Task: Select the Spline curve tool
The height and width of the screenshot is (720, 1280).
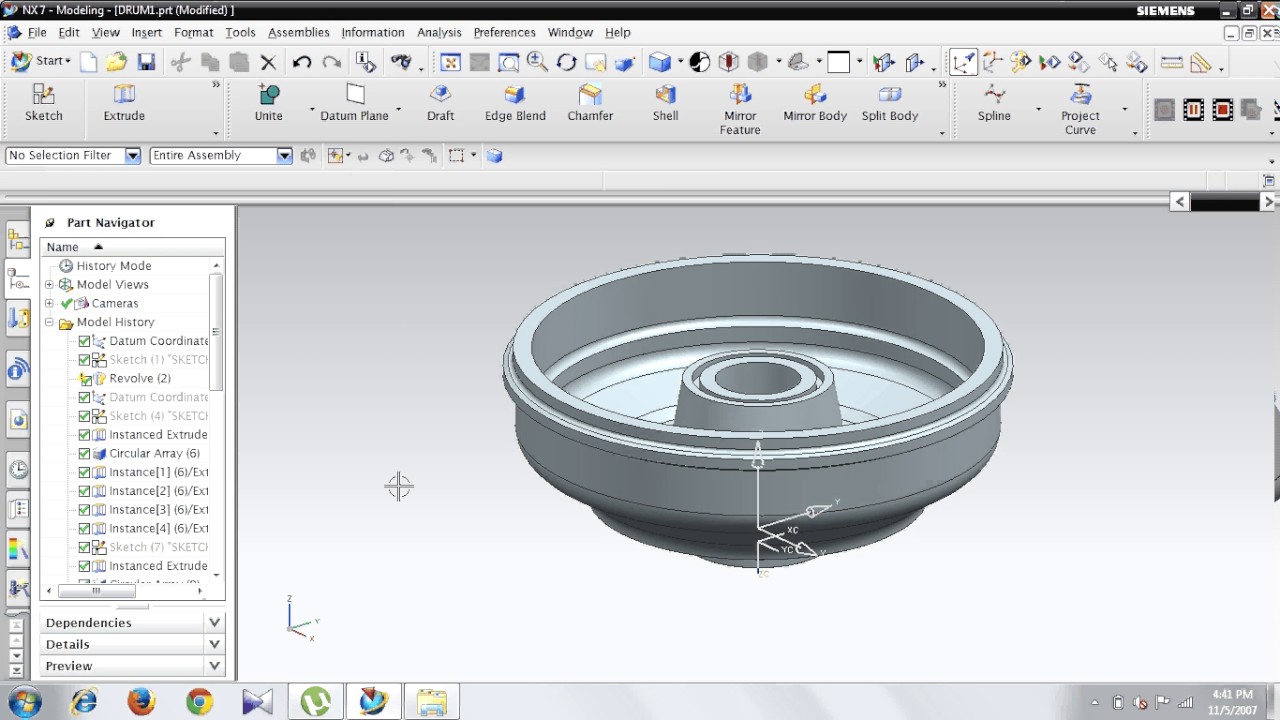Action: pyautogui.click(x=994, y=103)
